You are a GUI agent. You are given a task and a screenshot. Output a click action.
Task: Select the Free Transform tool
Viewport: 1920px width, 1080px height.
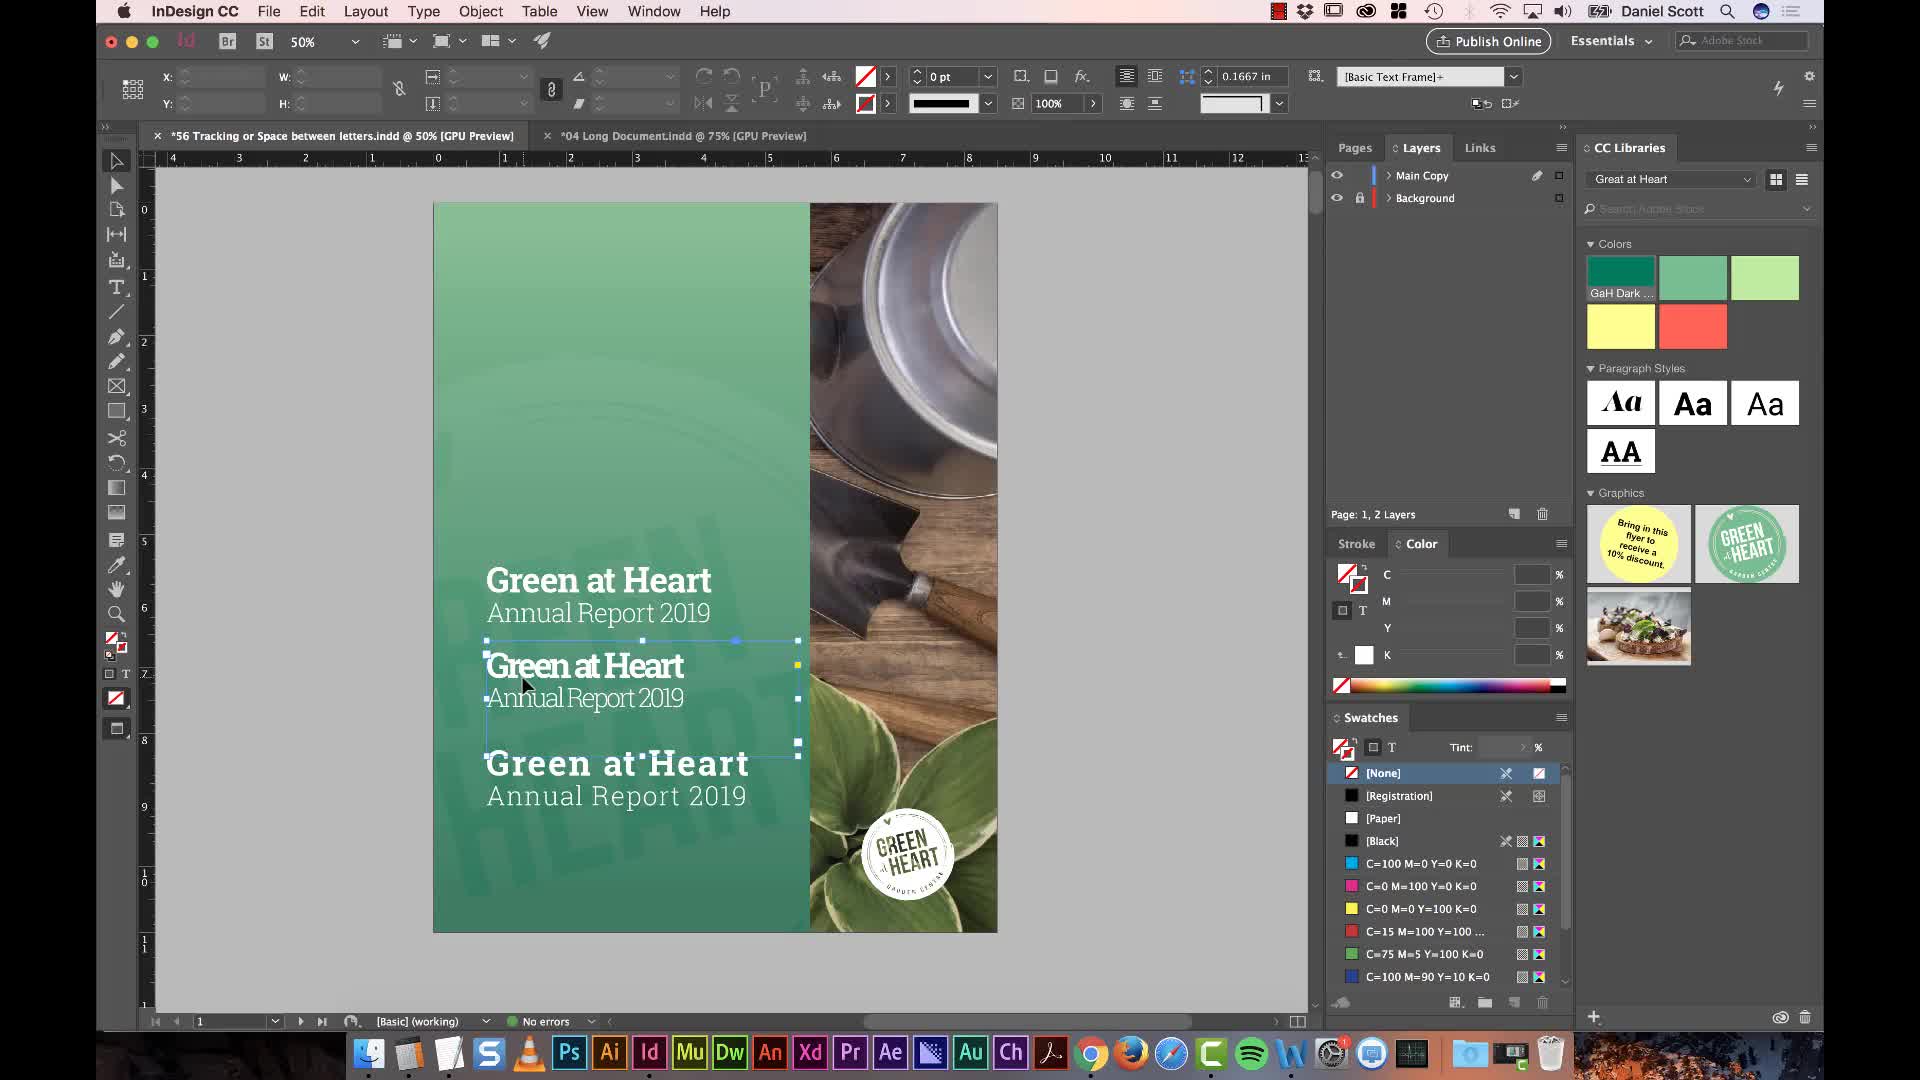click(117, 462)
